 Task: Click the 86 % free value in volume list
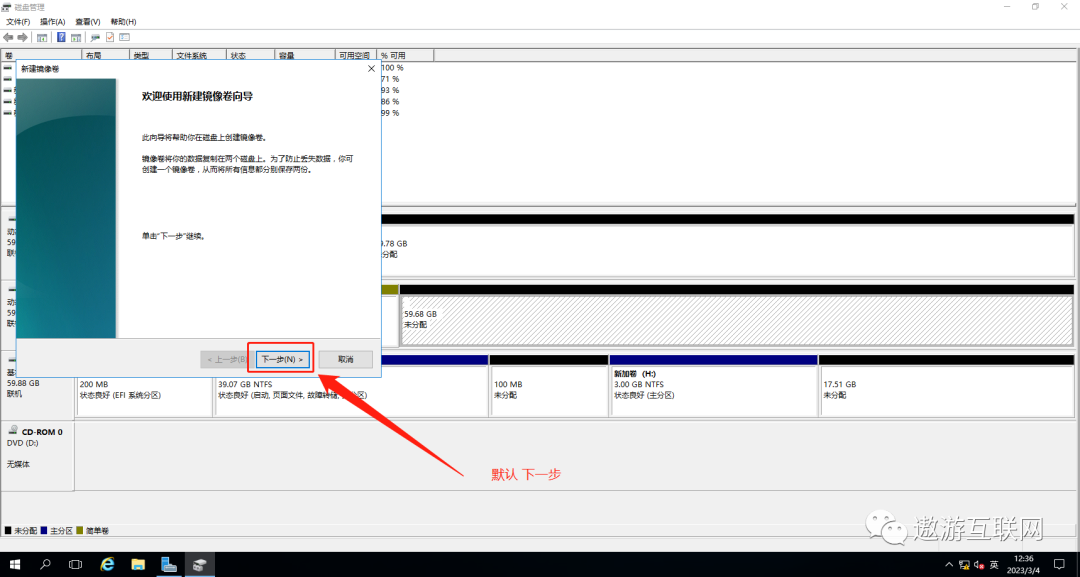point(391,101)
